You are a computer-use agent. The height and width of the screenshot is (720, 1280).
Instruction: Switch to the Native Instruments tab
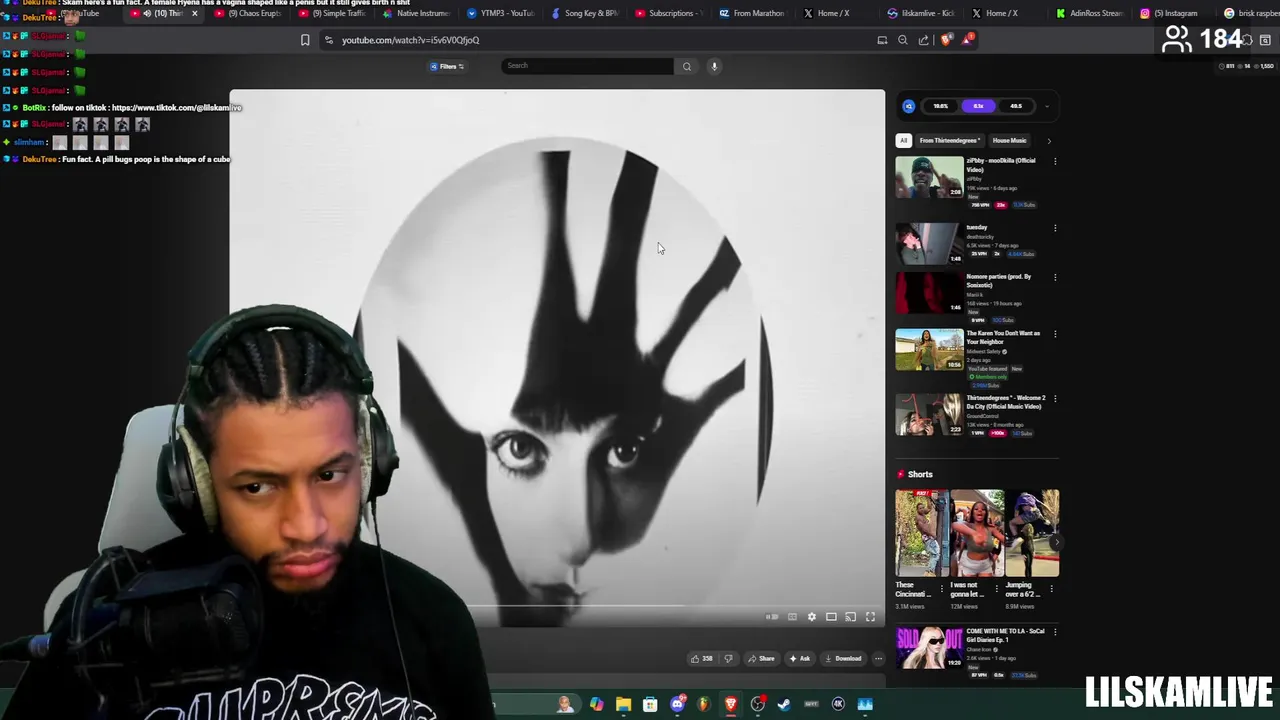416,13
